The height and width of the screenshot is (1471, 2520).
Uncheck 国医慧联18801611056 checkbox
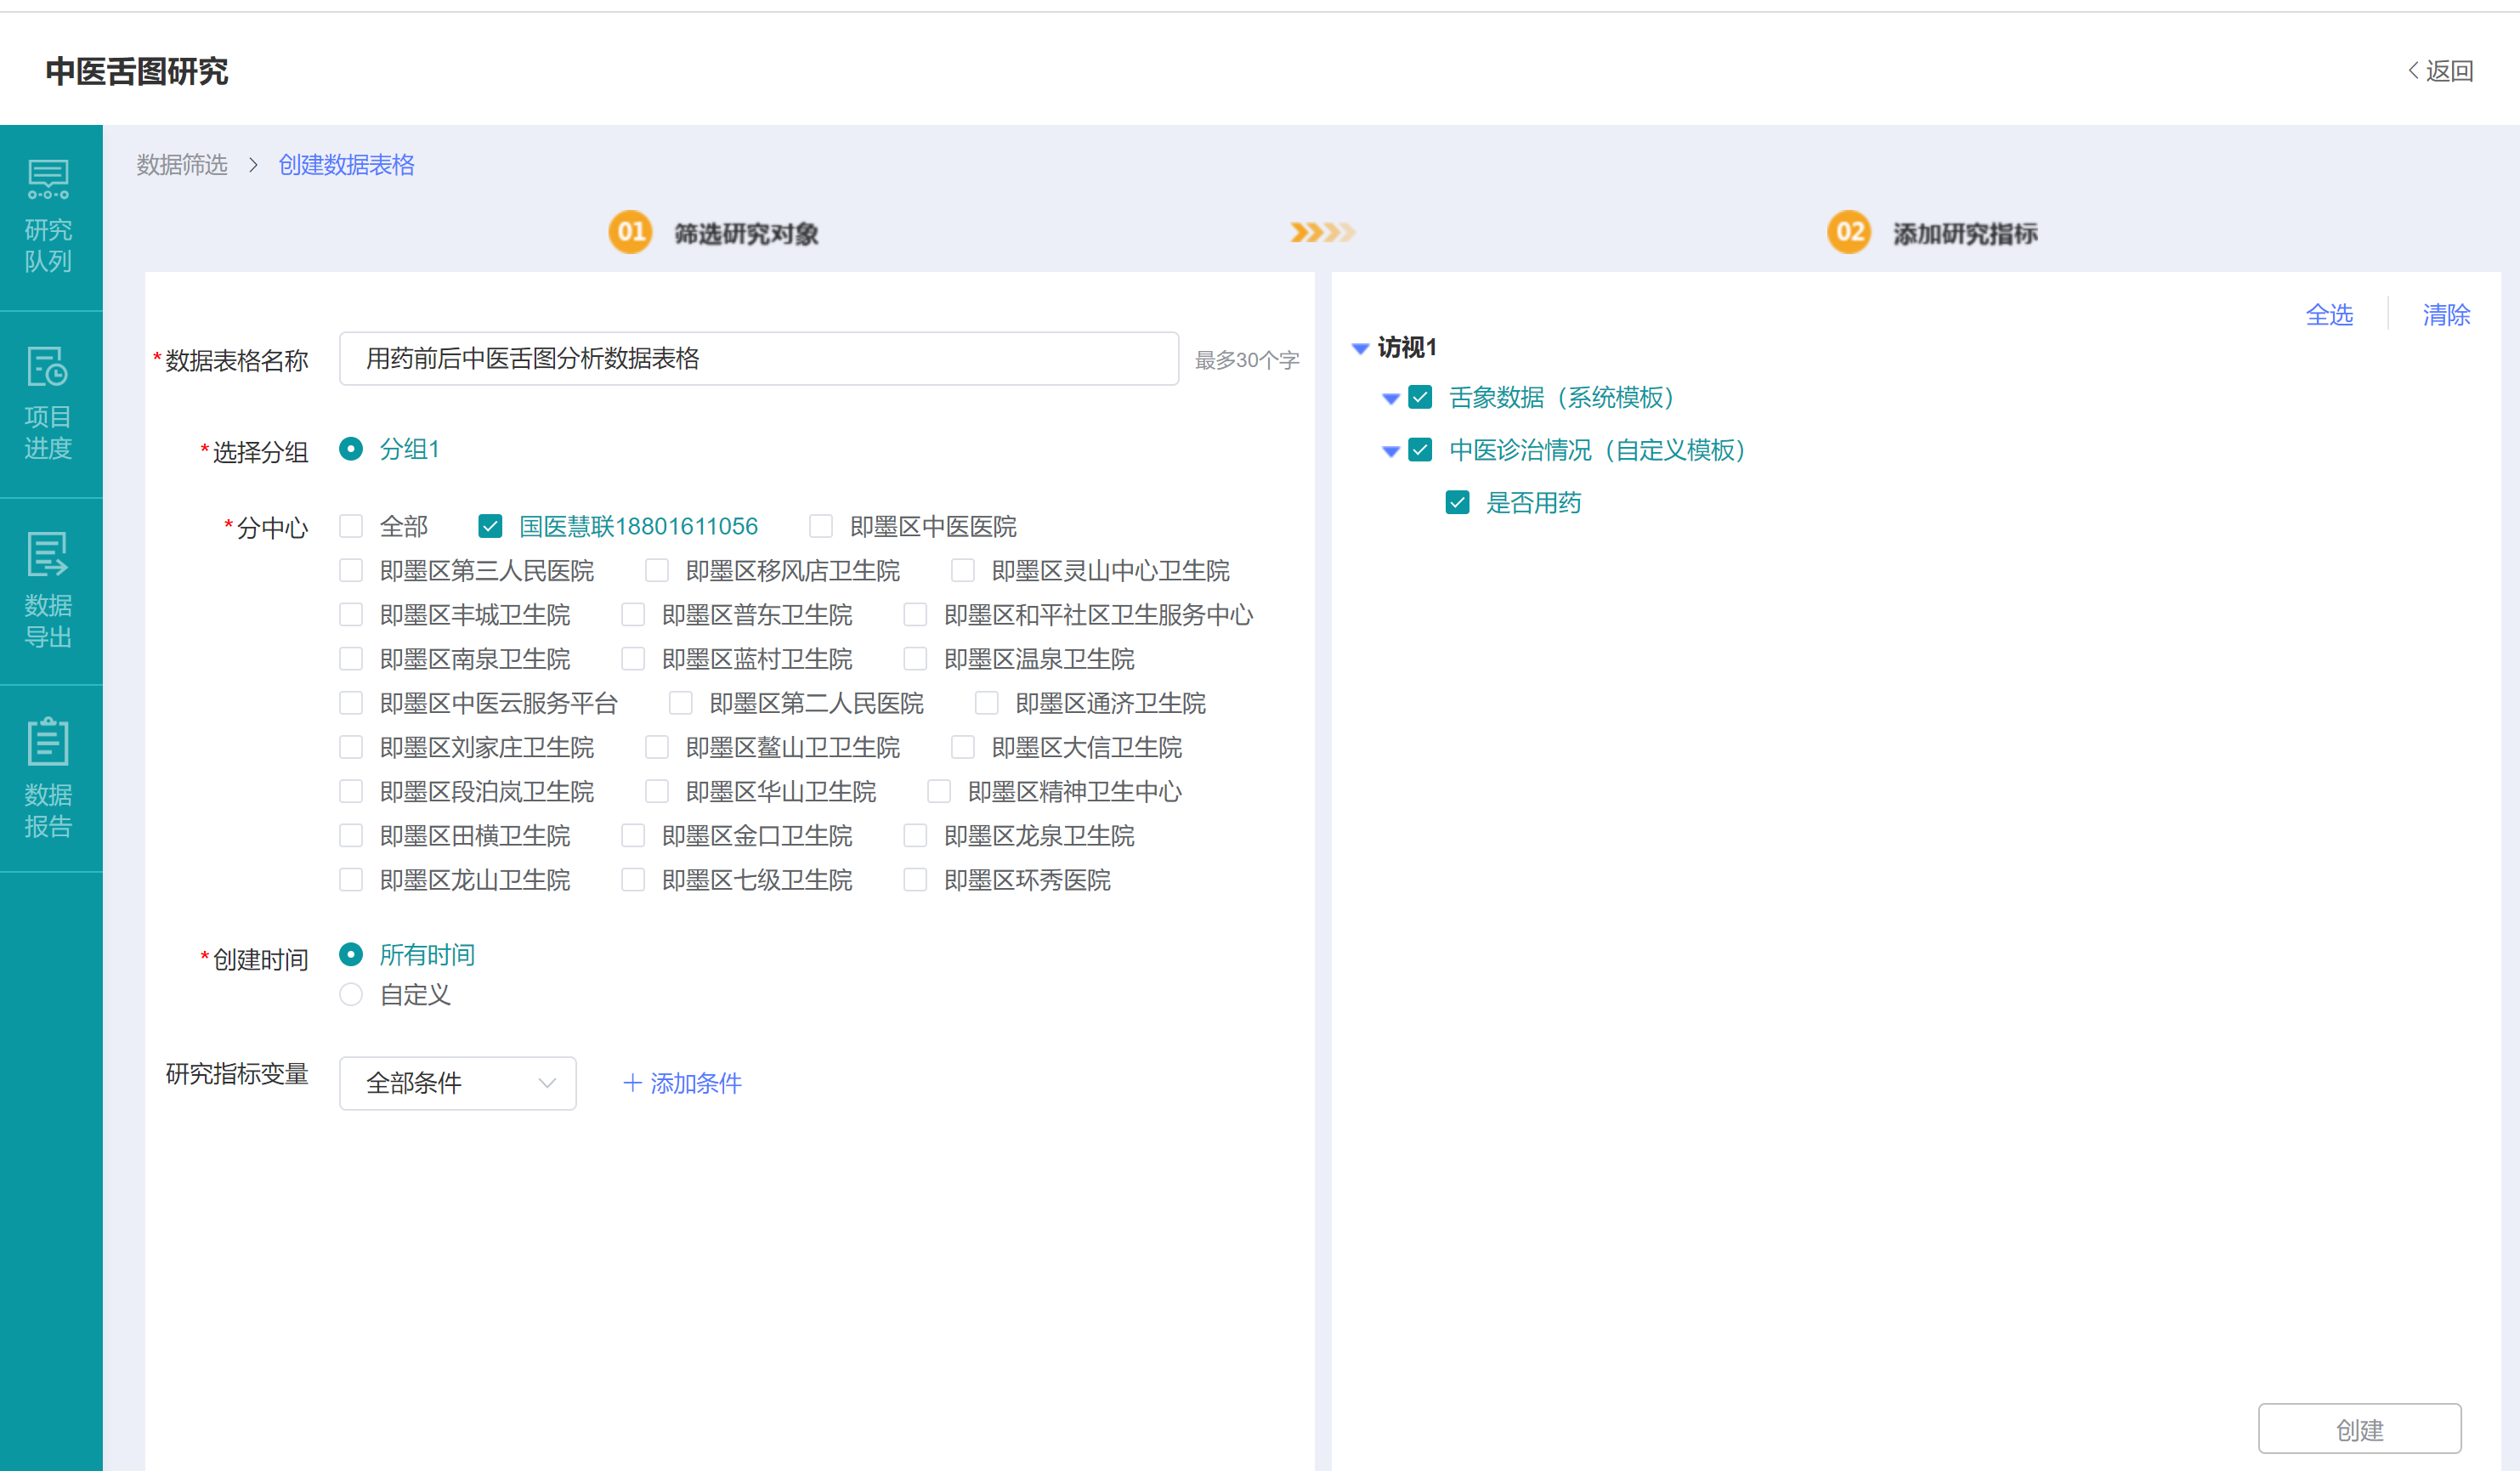pyautogui.click(x=490, y=526)
